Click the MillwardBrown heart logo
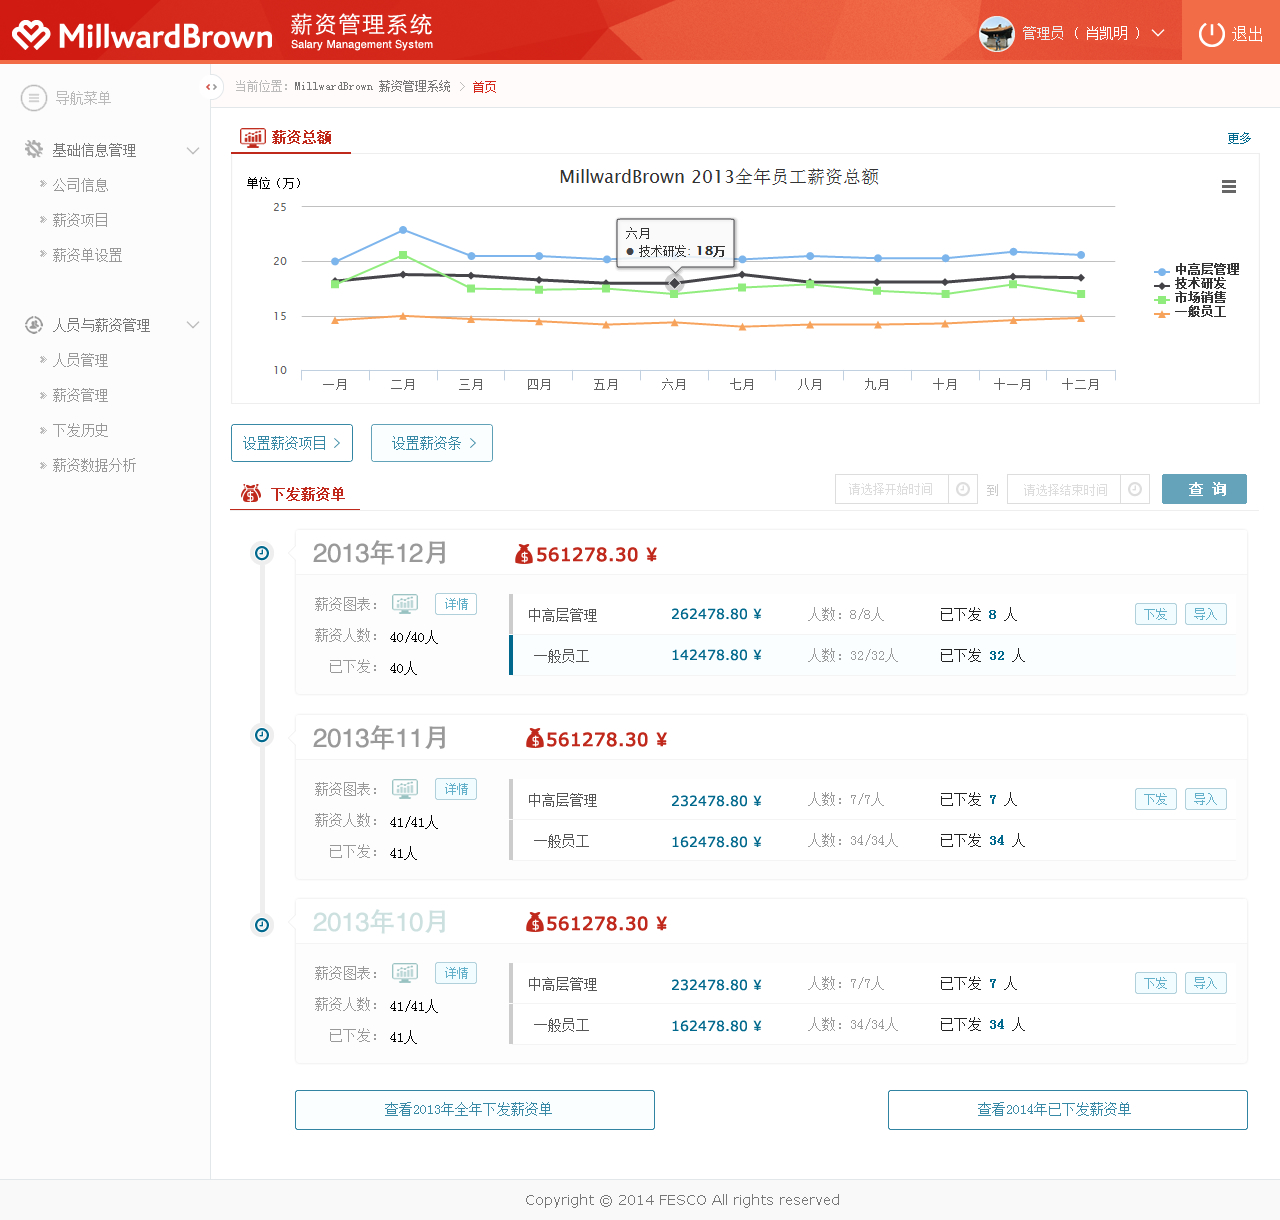Viewport: 1280px width, 1220px height. tap(31, 35)
